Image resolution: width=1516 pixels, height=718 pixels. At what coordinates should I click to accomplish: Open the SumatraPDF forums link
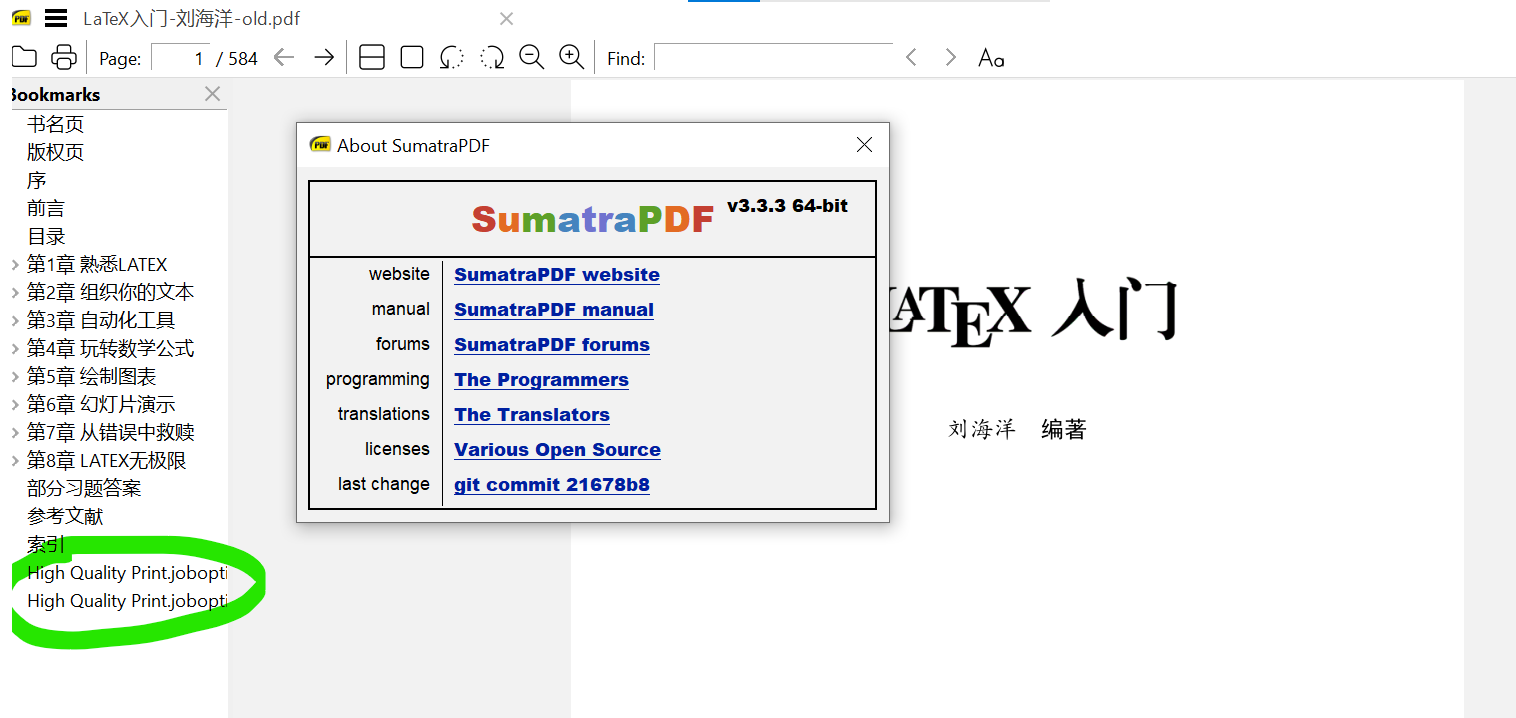(x=552, y=345)
